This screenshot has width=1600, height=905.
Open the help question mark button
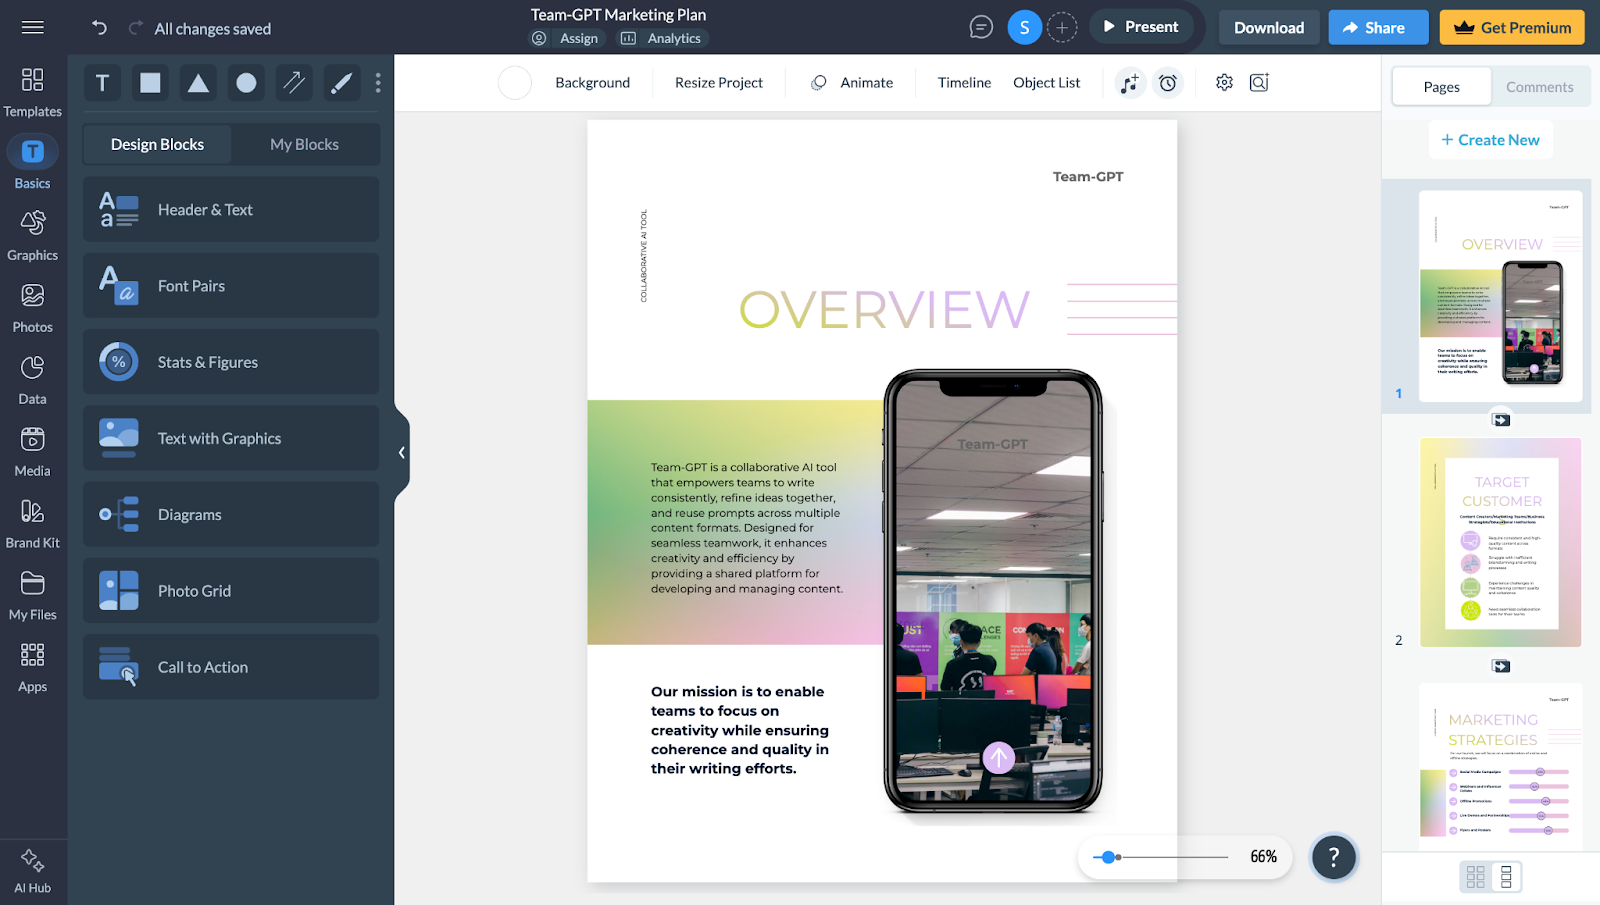[x=1333, y=857]
